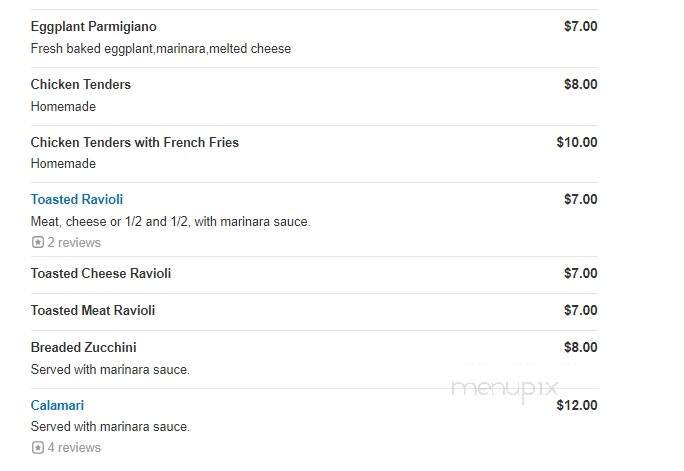Click the Eggplant Parmigiano description text
The width and height of the screenshot is (684, 471).
(161, 49)
